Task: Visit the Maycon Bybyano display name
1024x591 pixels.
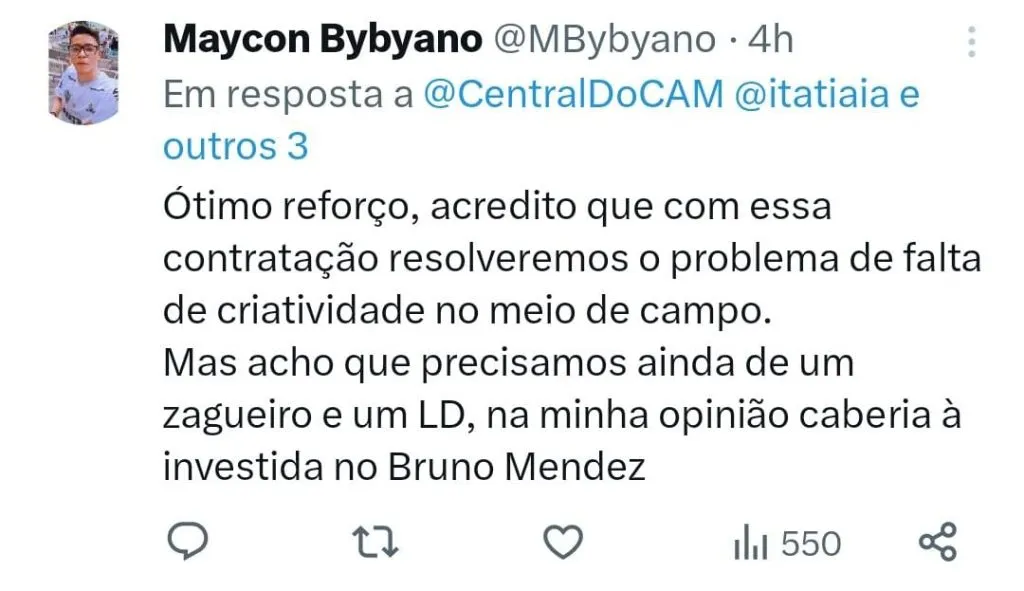Action: (x=323, y=40)
